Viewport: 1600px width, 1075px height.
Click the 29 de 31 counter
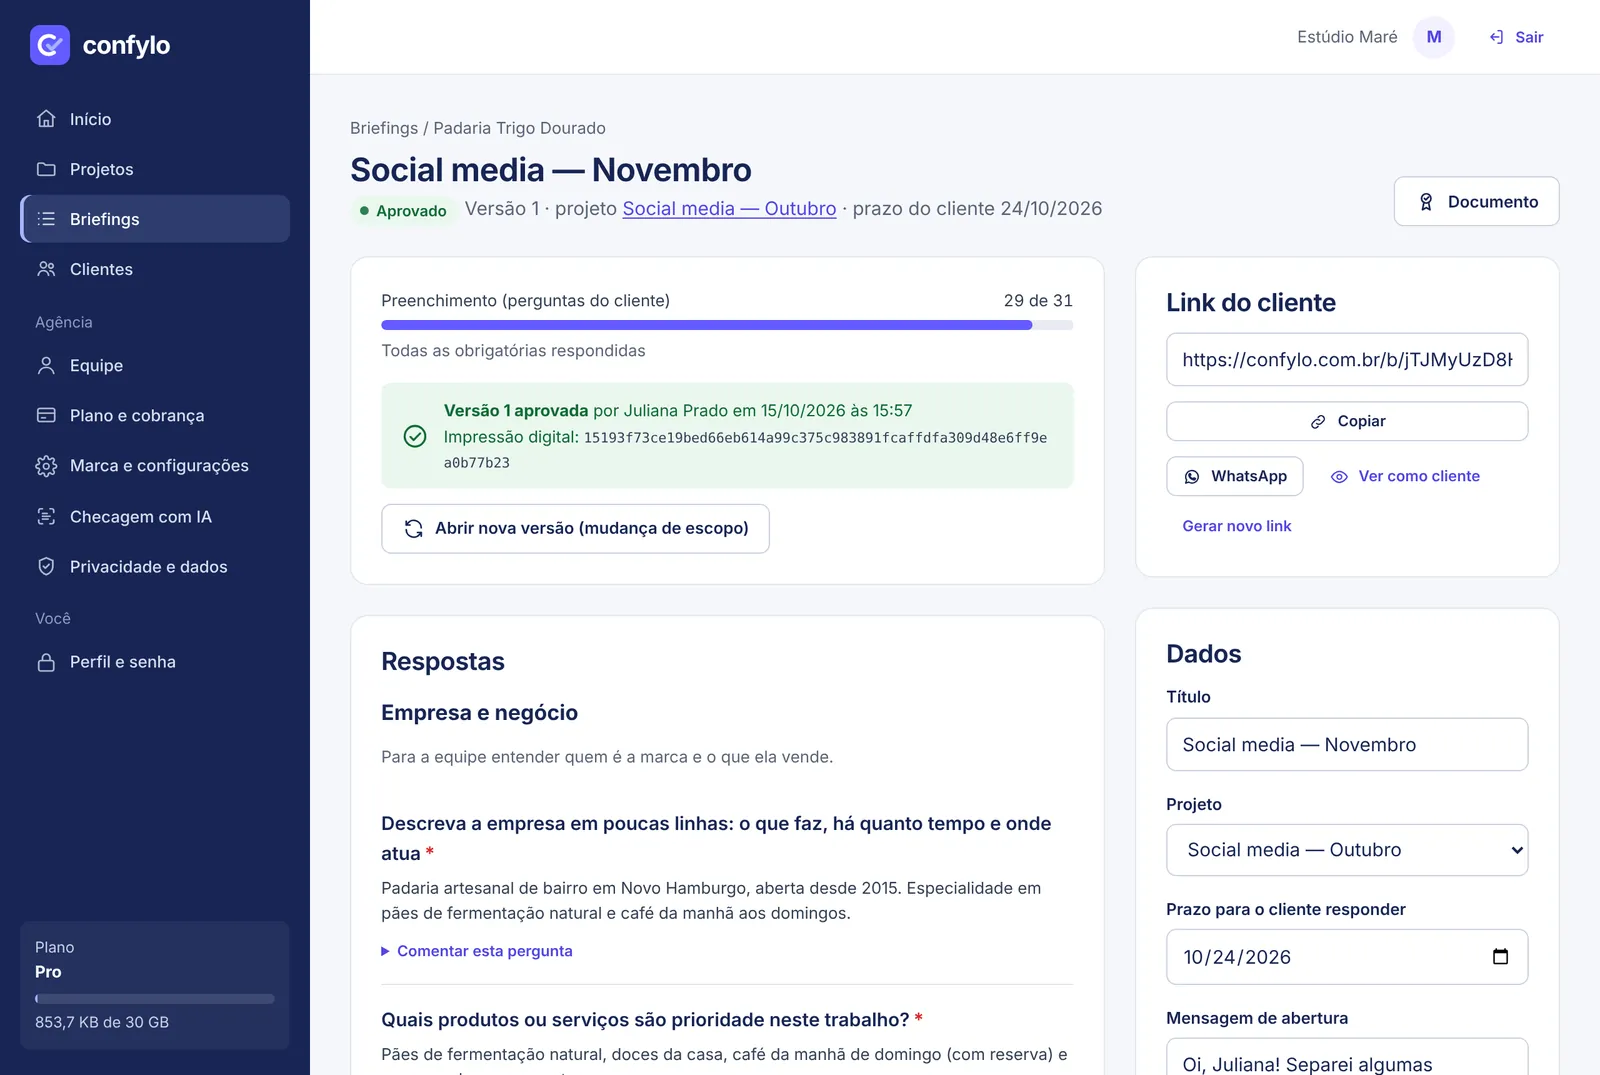[1038, 301]
